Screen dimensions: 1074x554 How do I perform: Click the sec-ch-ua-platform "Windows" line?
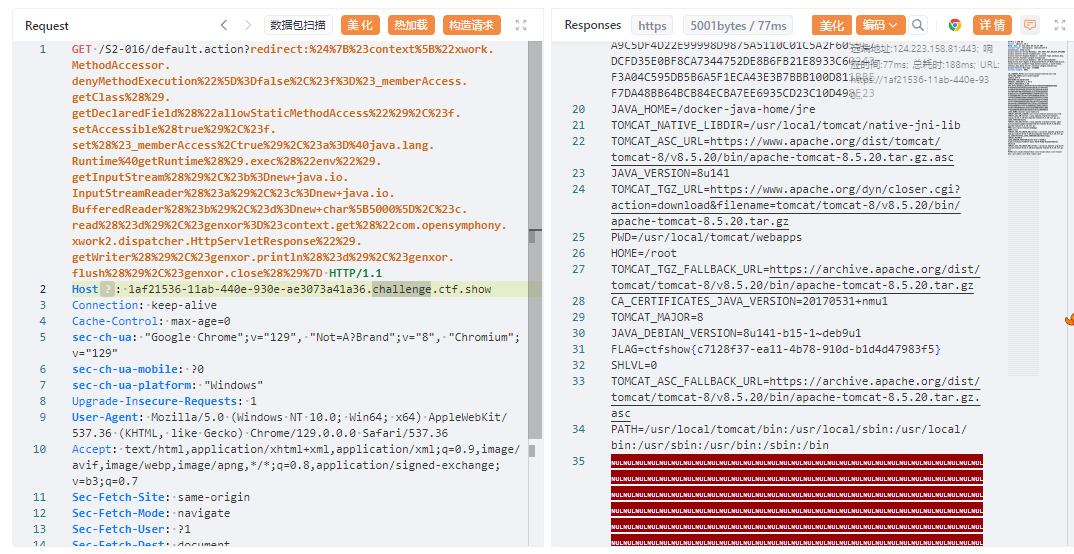click(168, 385)
